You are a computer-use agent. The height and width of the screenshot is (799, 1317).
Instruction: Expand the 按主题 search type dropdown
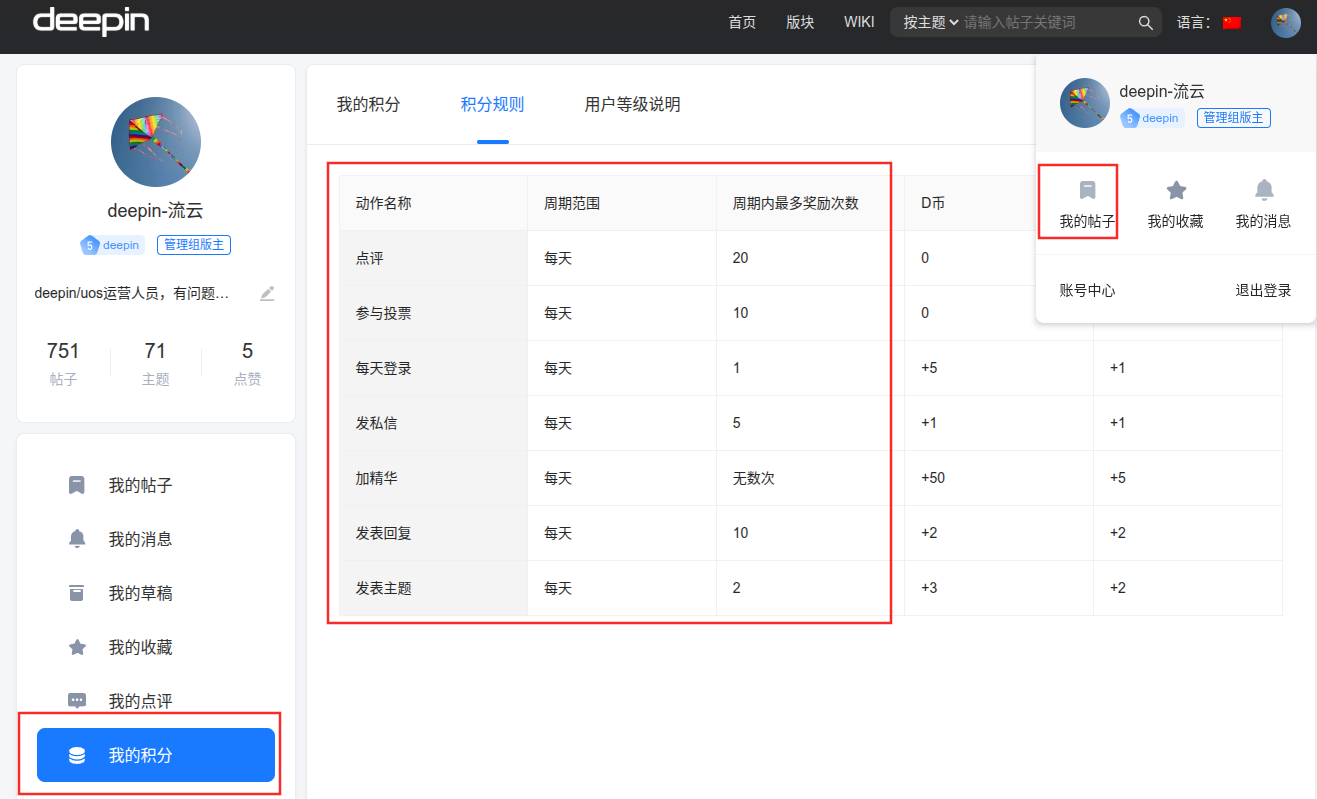[931, 23]
